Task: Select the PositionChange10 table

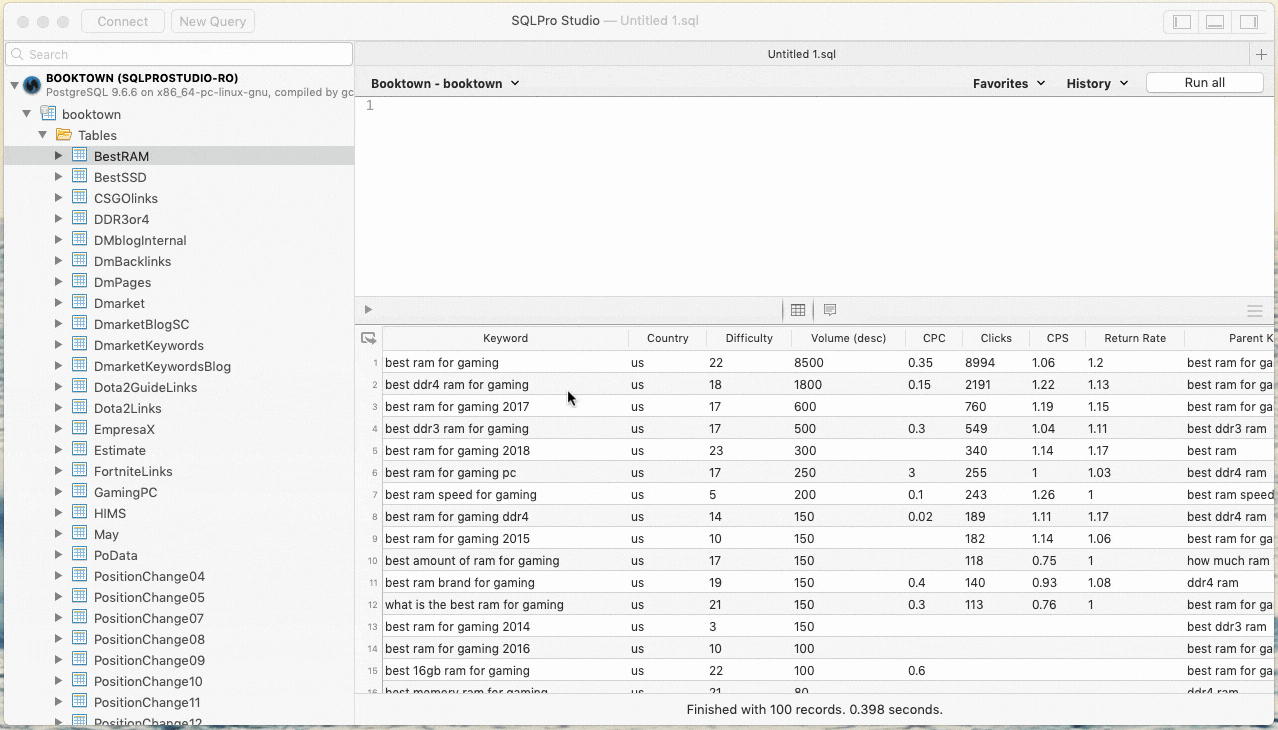Action: (149, 681)
